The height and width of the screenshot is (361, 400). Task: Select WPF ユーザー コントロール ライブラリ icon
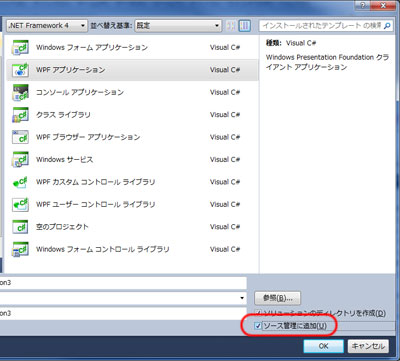click(20, 204)
